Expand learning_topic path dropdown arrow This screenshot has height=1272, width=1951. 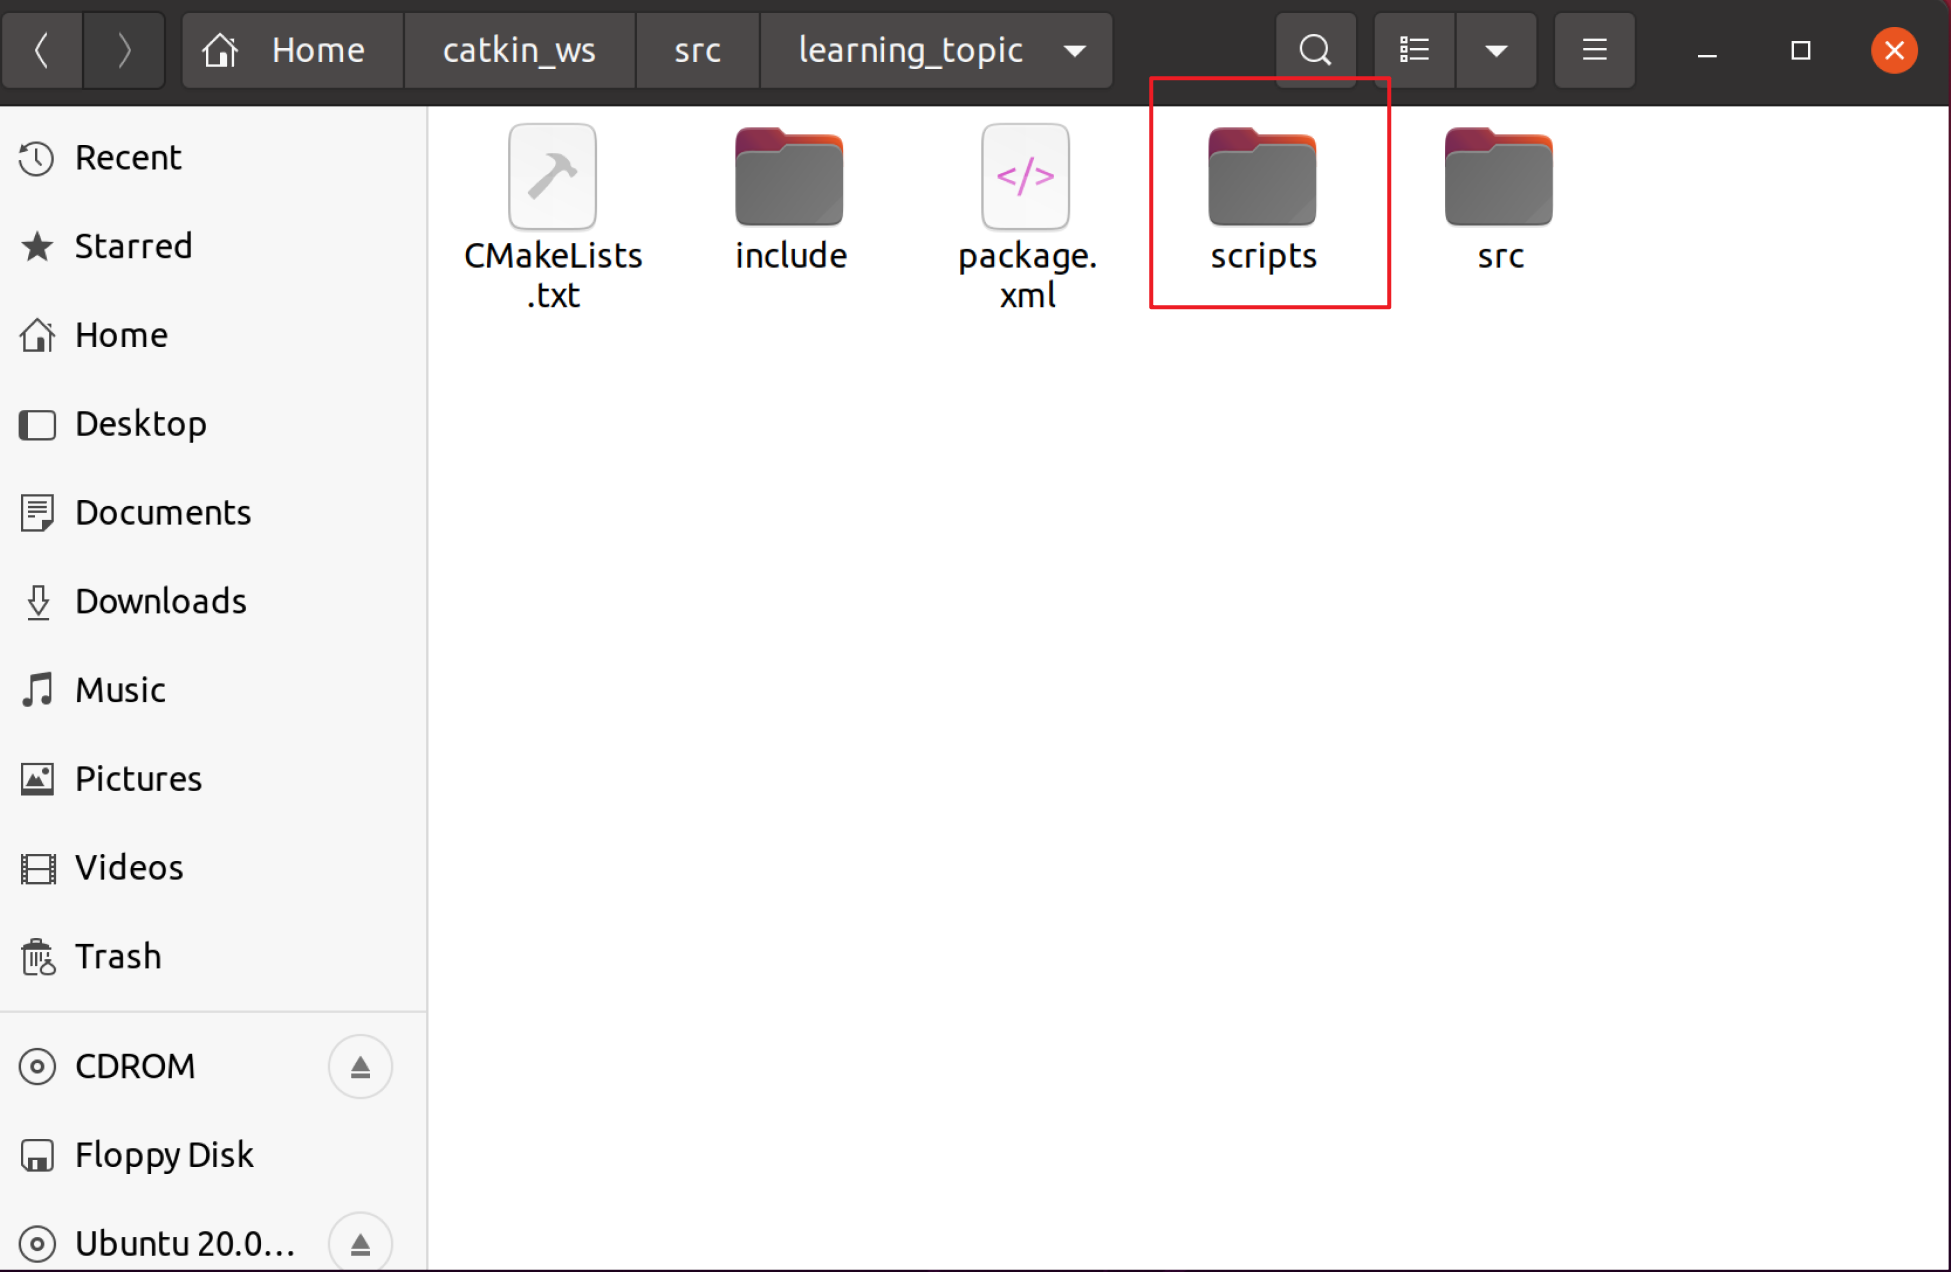click(x=1075, y=50)
